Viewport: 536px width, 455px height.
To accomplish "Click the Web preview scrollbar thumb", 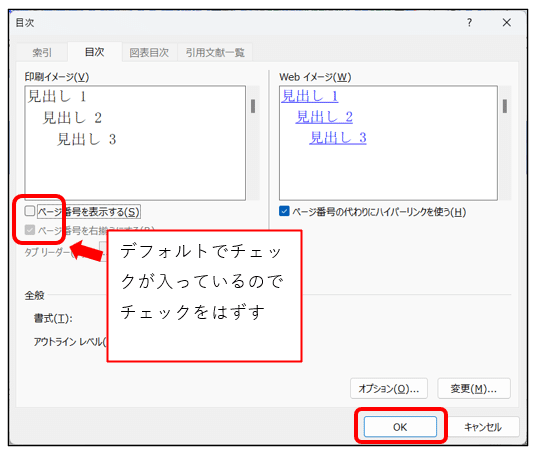I will pos(505,106).
